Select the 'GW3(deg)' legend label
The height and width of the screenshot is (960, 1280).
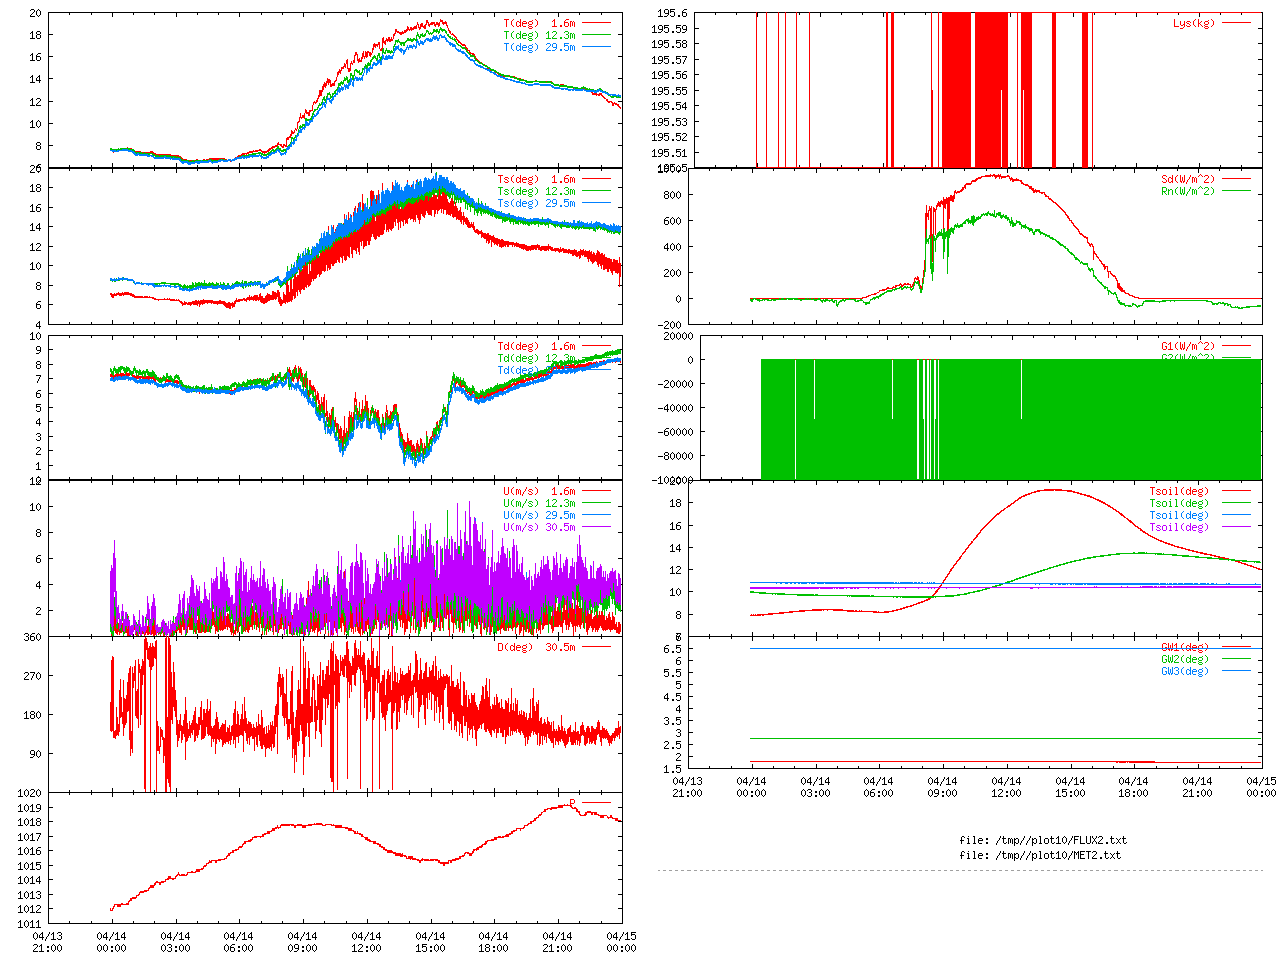pyautogui.click(x=1185, y=672)
